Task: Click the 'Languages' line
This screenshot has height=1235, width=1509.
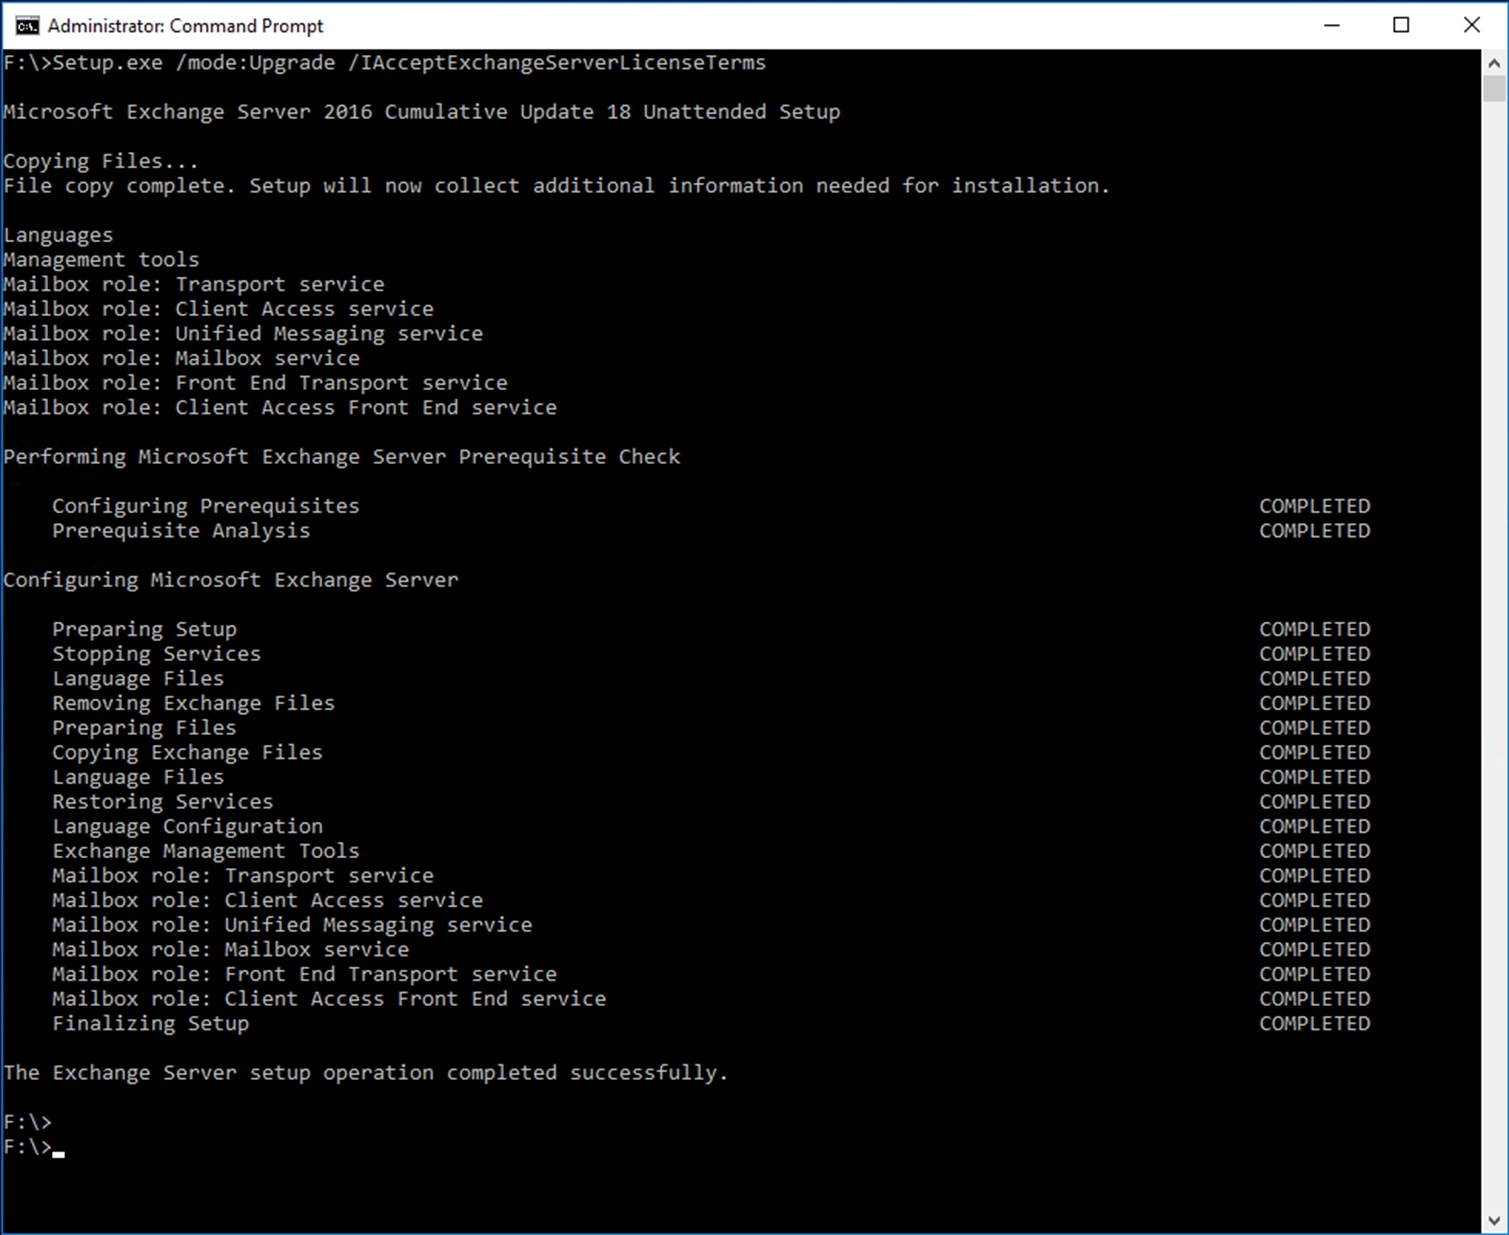Action: (x=58, y=235)
